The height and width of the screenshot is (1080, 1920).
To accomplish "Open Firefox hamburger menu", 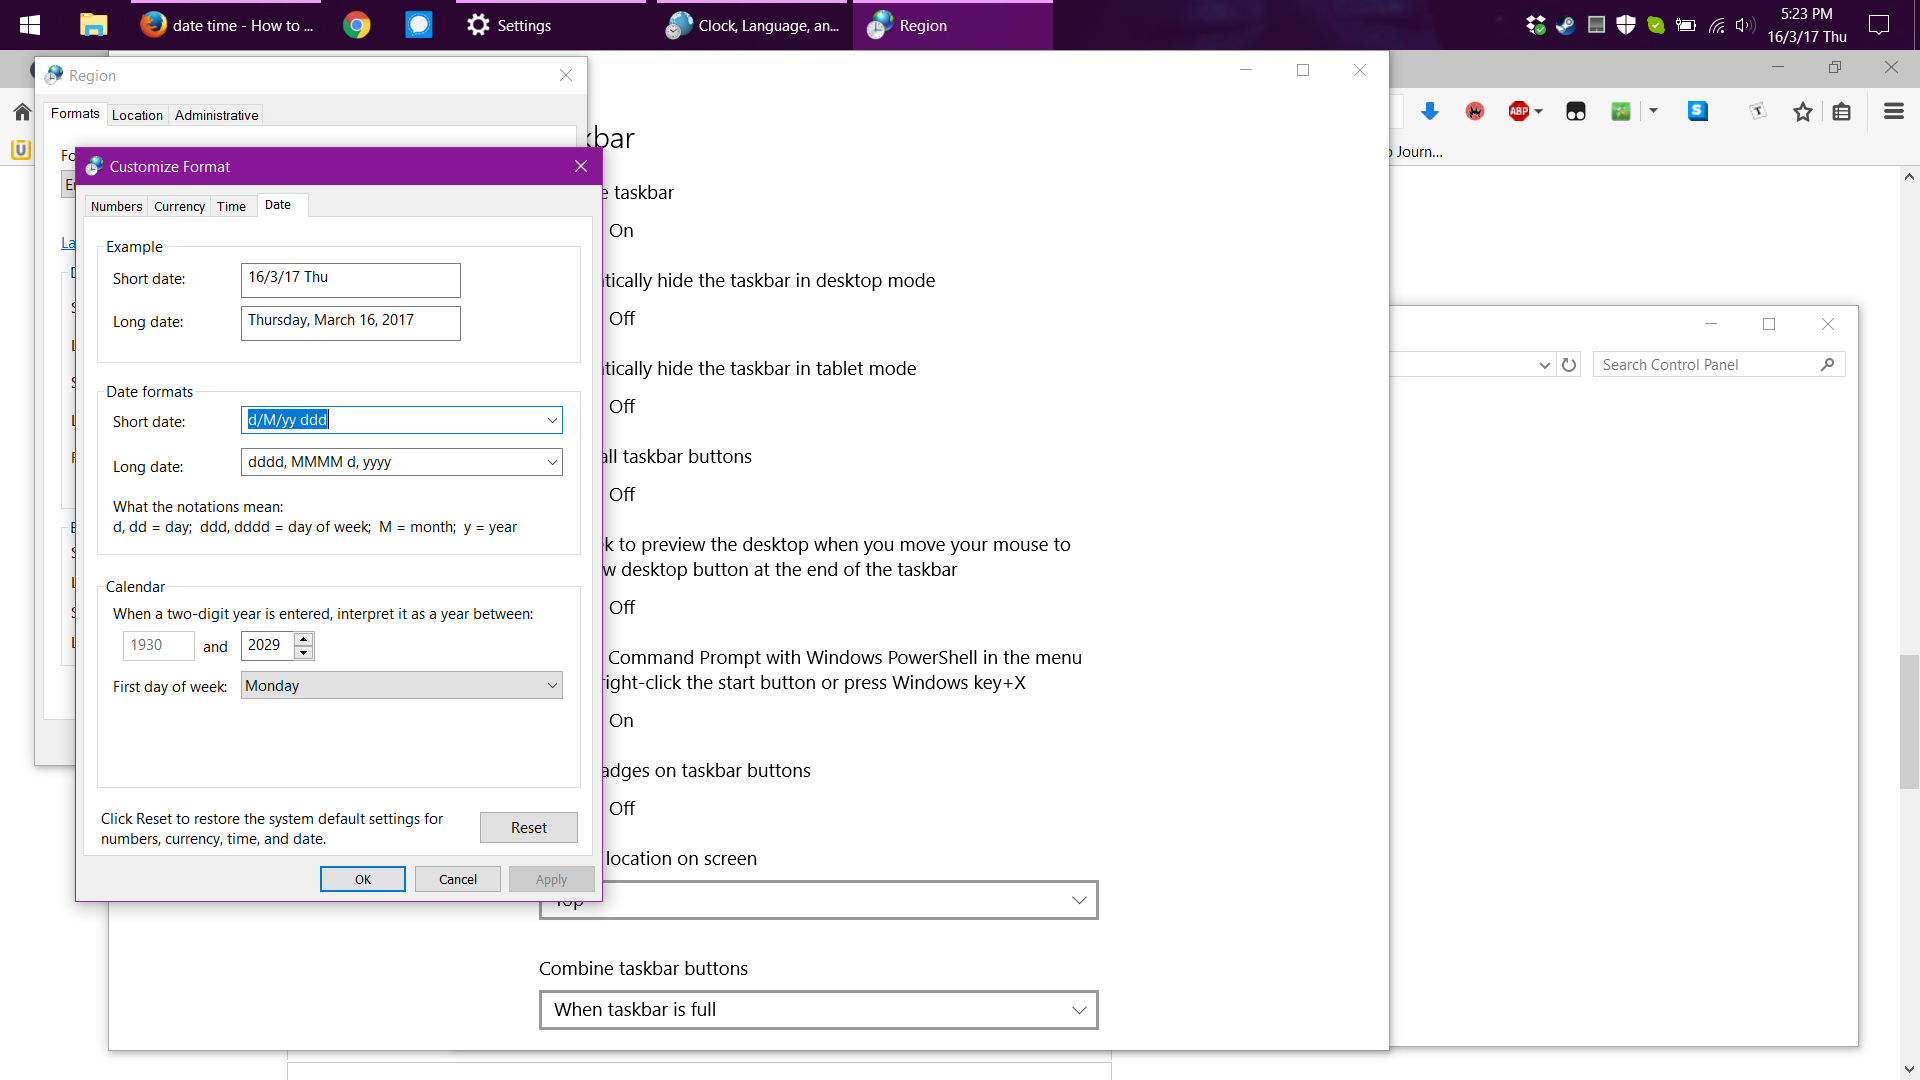I will coord(1893,112).
